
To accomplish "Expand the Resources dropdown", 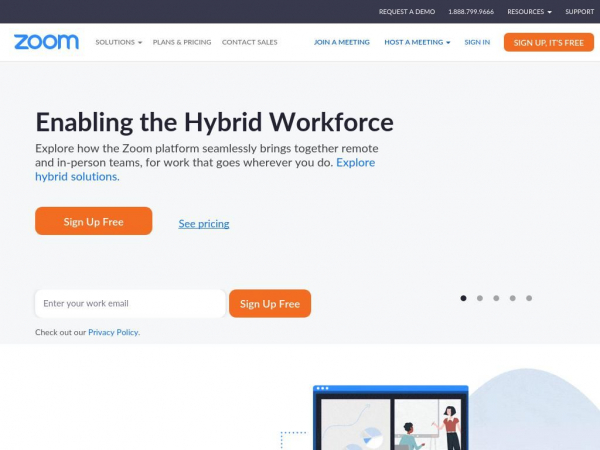I will (x=529, y=11).
